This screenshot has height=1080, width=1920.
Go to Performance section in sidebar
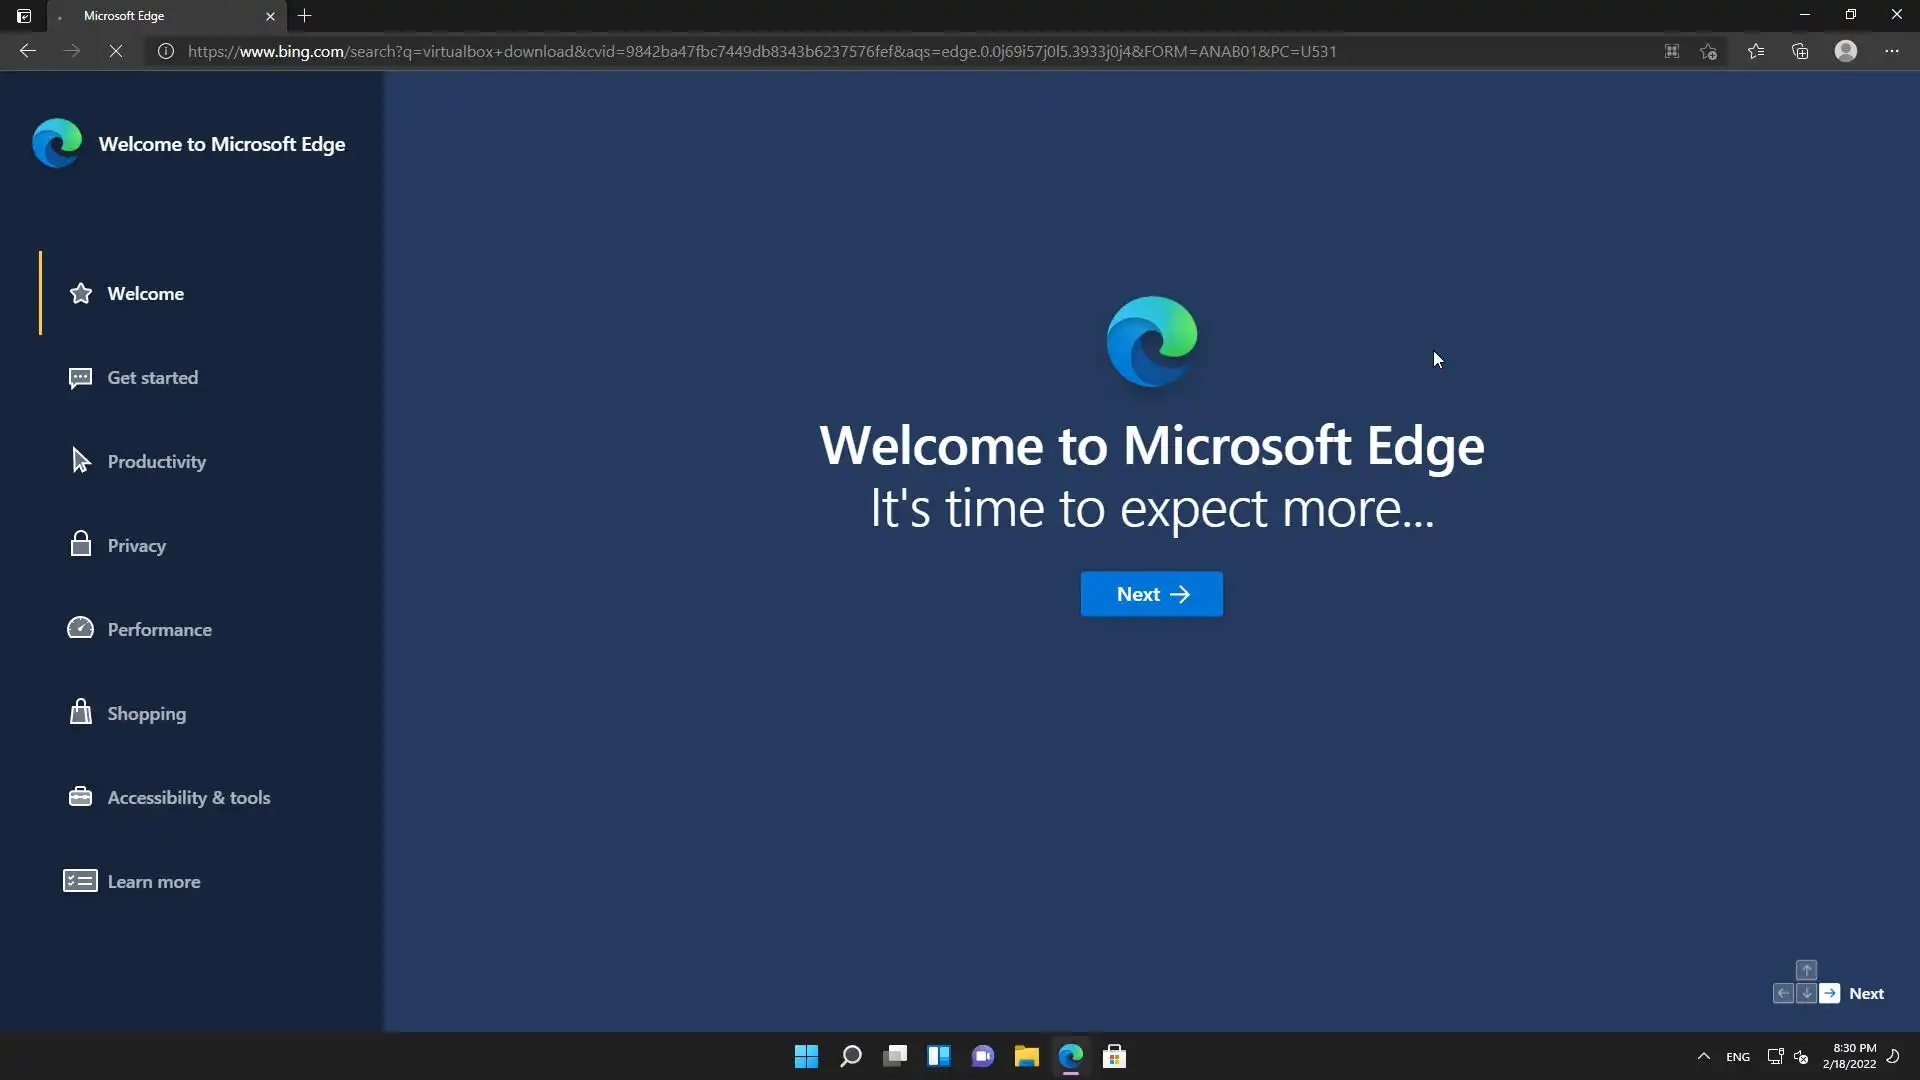click(159, 630)
